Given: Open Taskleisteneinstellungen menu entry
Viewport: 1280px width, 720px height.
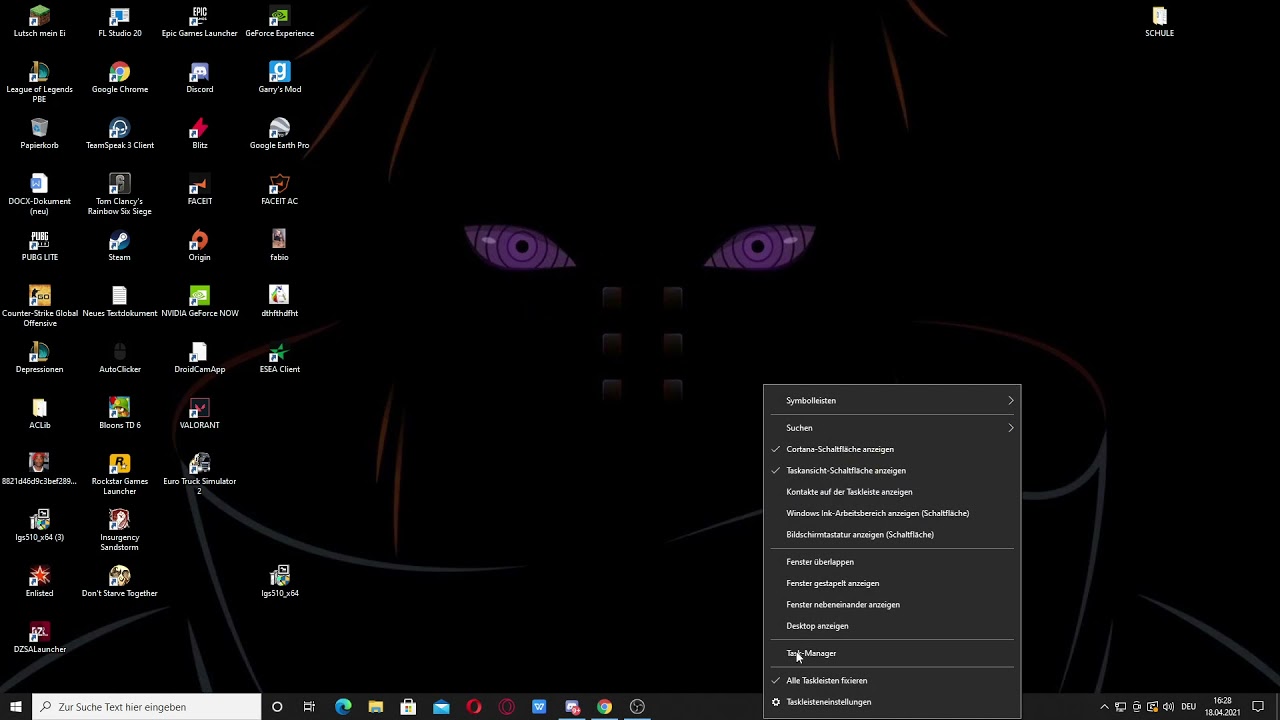Looking at the screenshot, I should (892, 702).
